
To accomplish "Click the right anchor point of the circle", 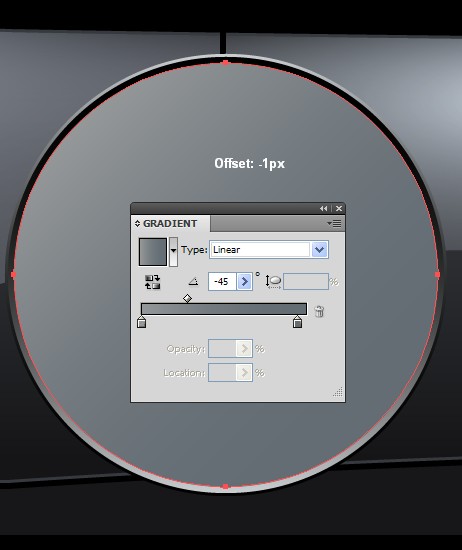I will (x=437, y=275).
